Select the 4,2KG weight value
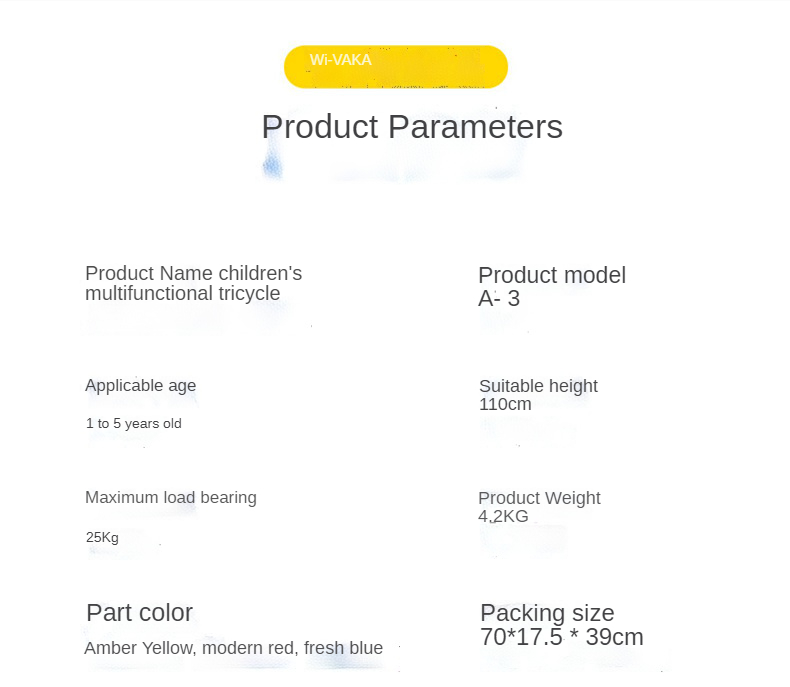790x687 pixels. pyautogui.click(x=503, y=516)
